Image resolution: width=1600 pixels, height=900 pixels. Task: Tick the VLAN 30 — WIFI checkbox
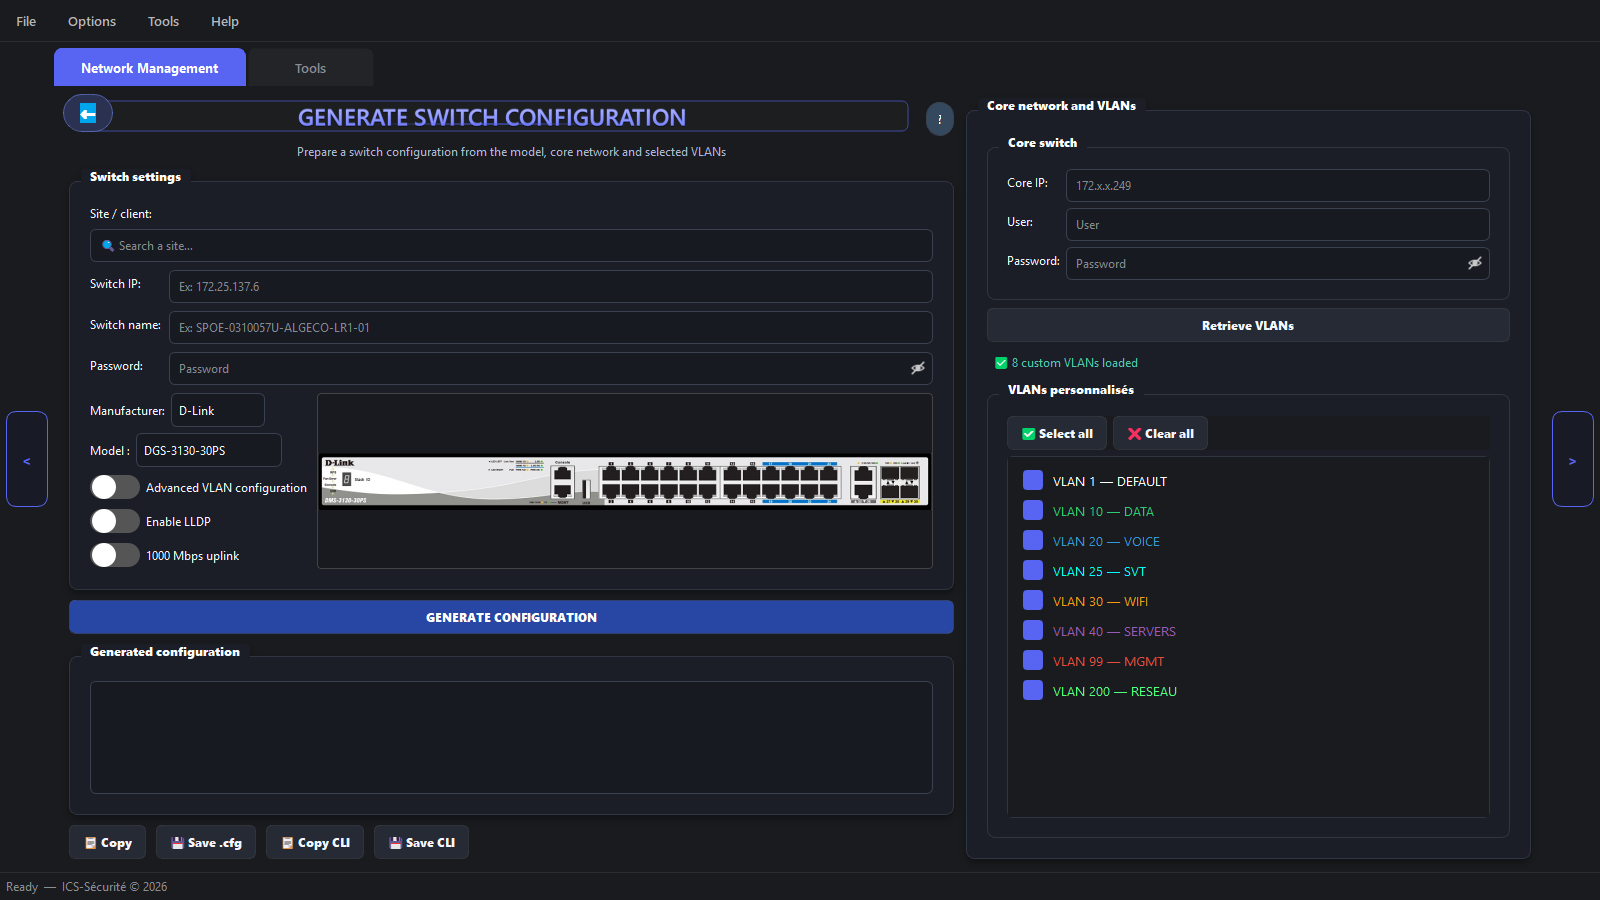point(1033,600)
